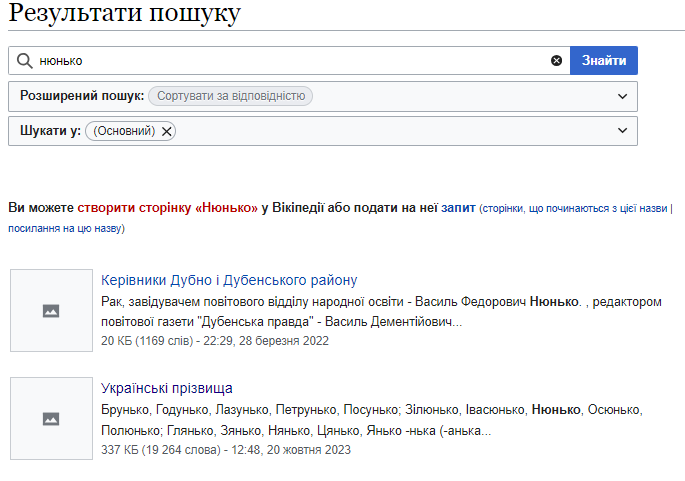685x481 pixels.
Task: Clear the search field with the X icon
Action: point(556,61)
